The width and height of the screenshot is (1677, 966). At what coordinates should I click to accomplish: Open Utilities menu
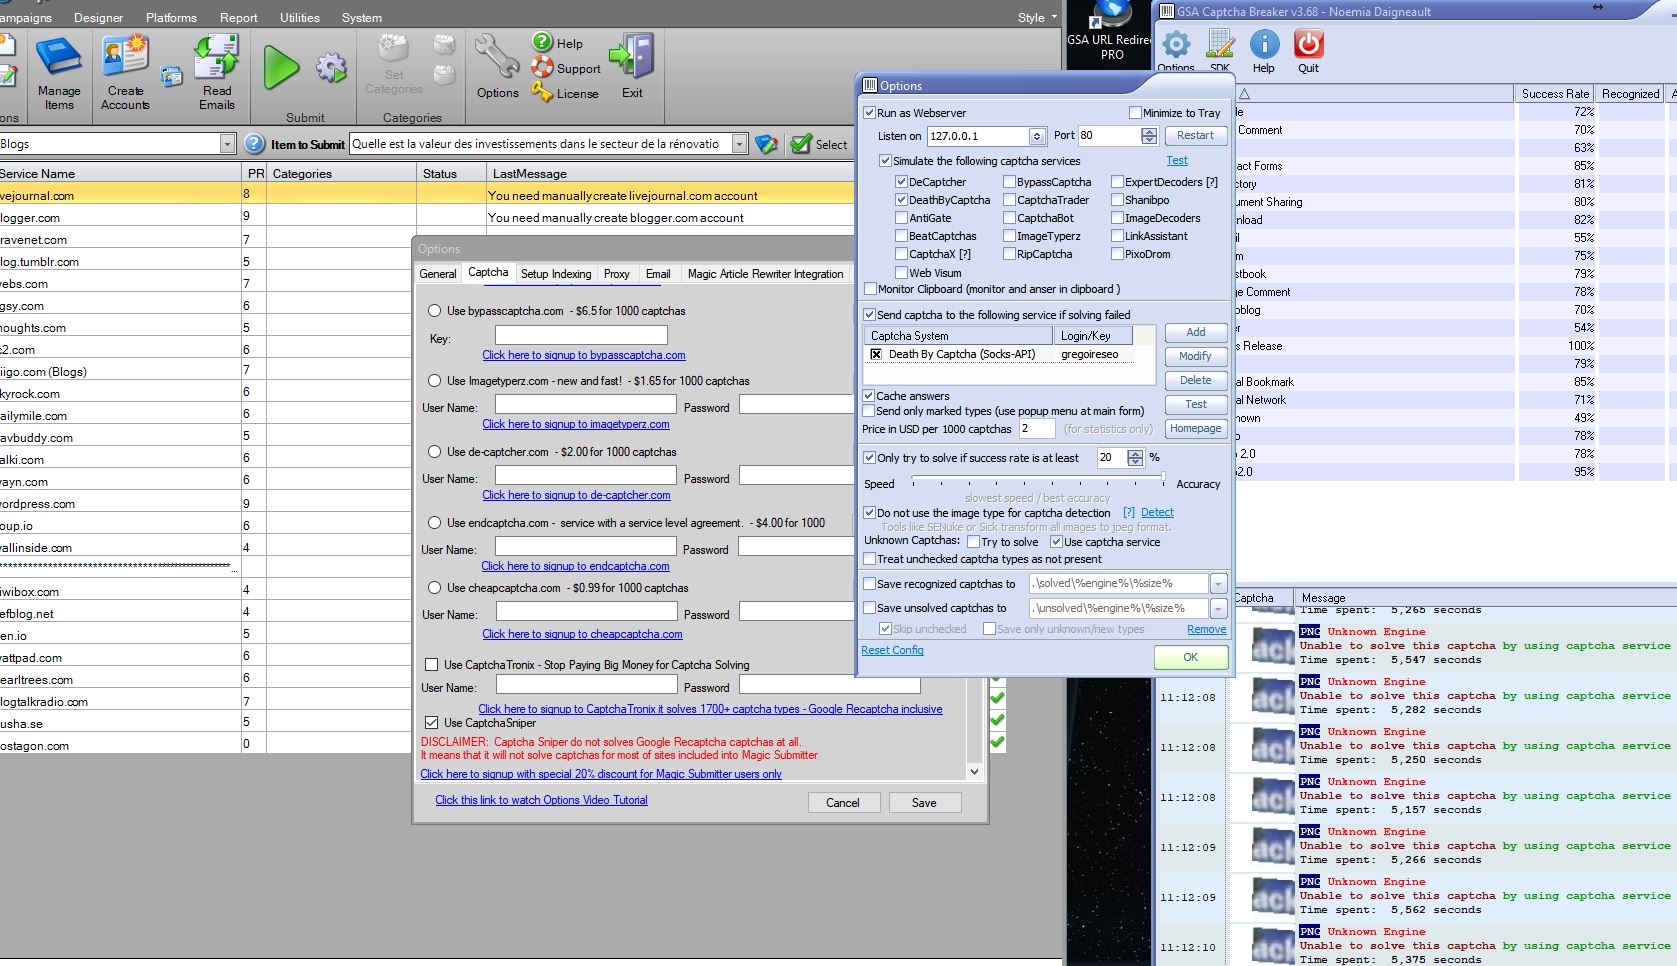(300, 17)
